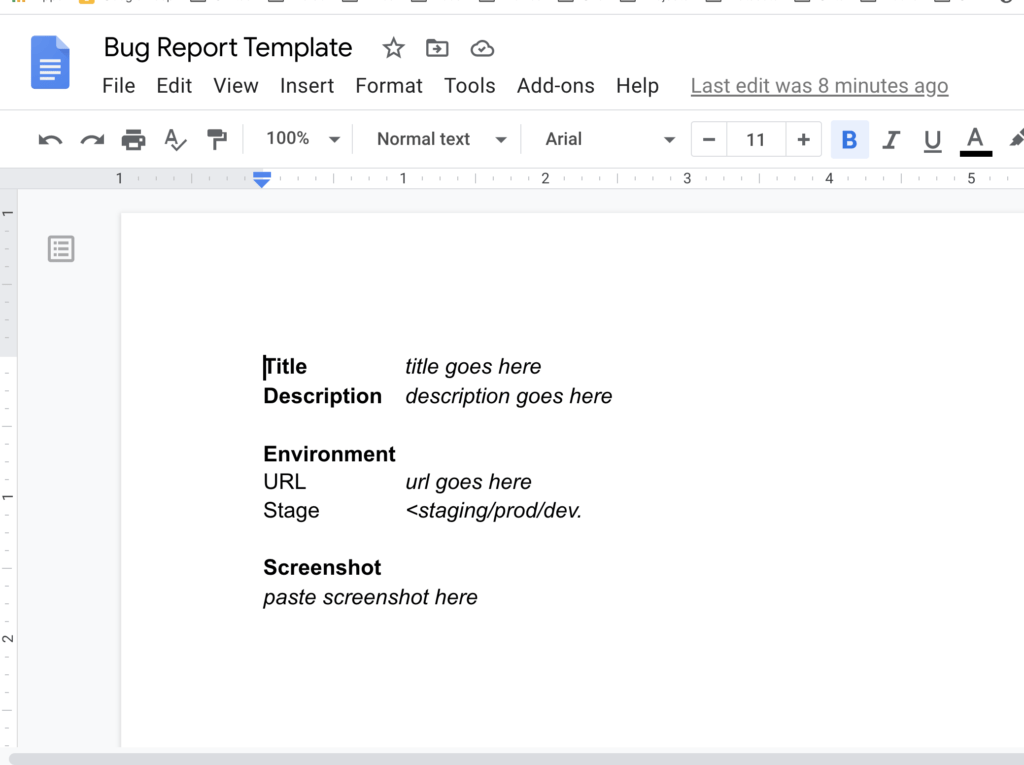Click the Last edit history link
Viewport: 1024px width, 765px height.
tap(819, 86)
